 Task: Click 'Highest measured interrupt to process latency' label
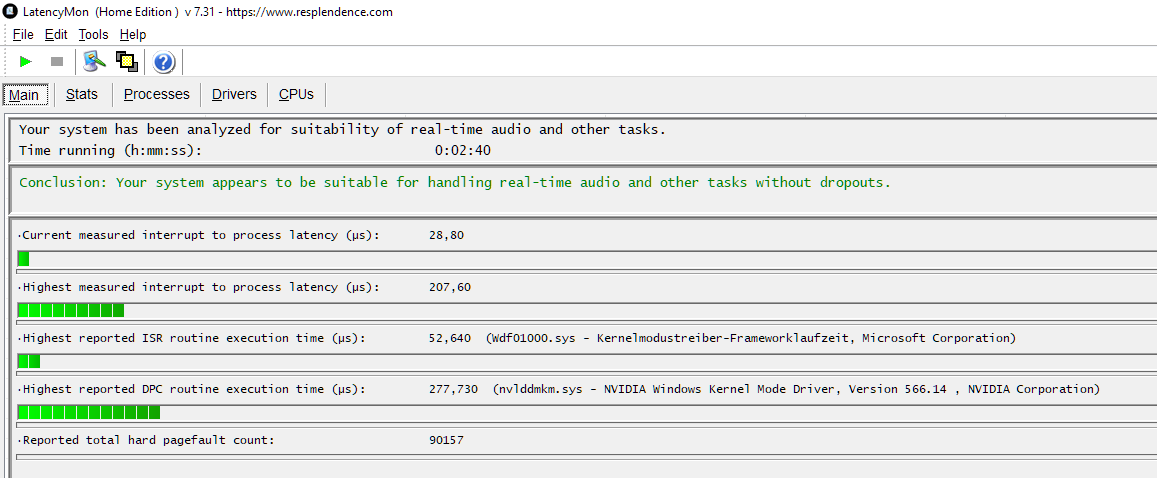tap(198, 287)
